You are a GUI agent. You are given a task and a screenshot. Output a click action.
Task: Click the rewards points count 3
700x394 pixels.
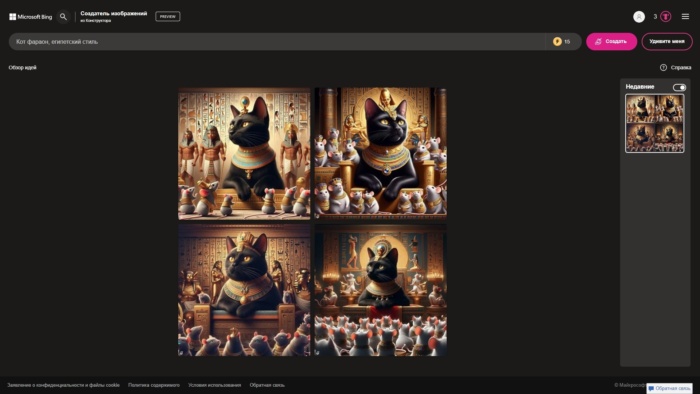[x=655, y=17]
